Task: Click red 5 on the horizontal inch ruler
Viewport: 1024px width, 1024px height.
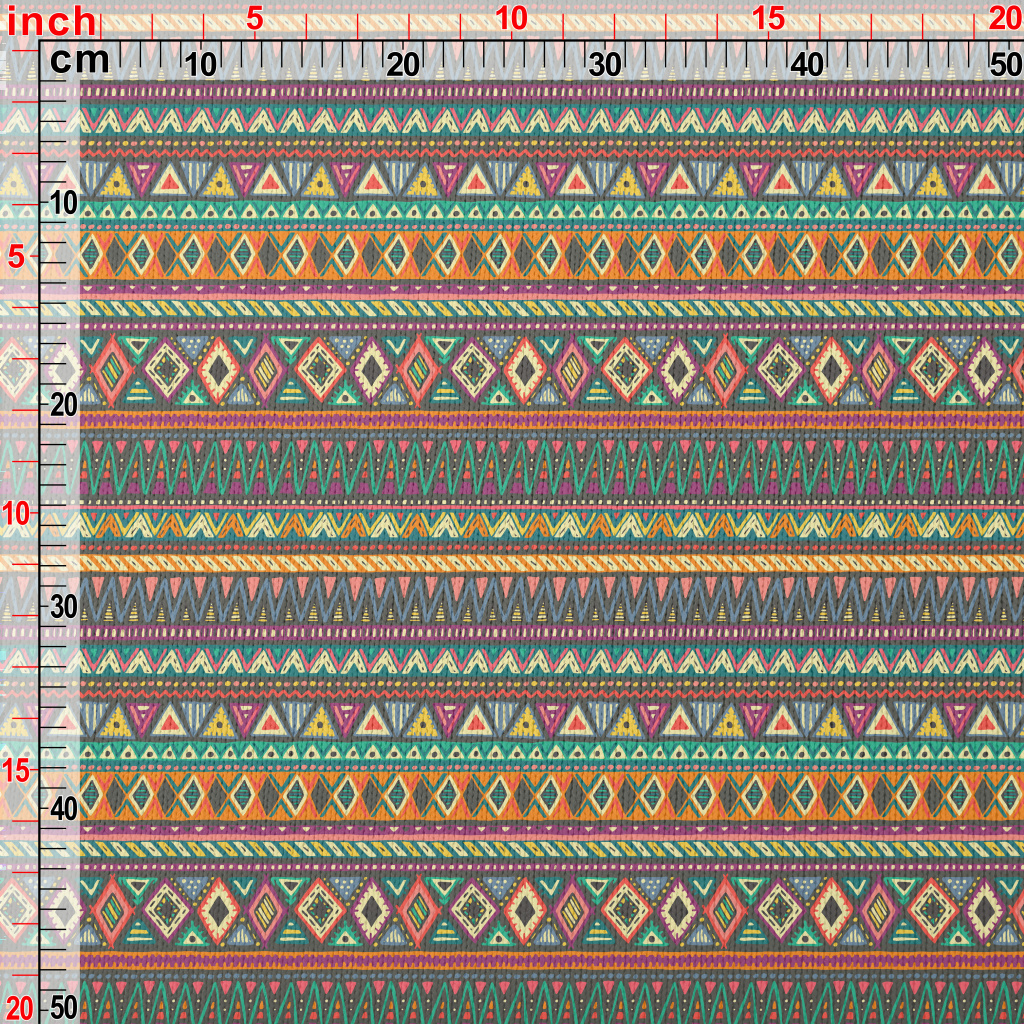Action: (x=255, y=19)
